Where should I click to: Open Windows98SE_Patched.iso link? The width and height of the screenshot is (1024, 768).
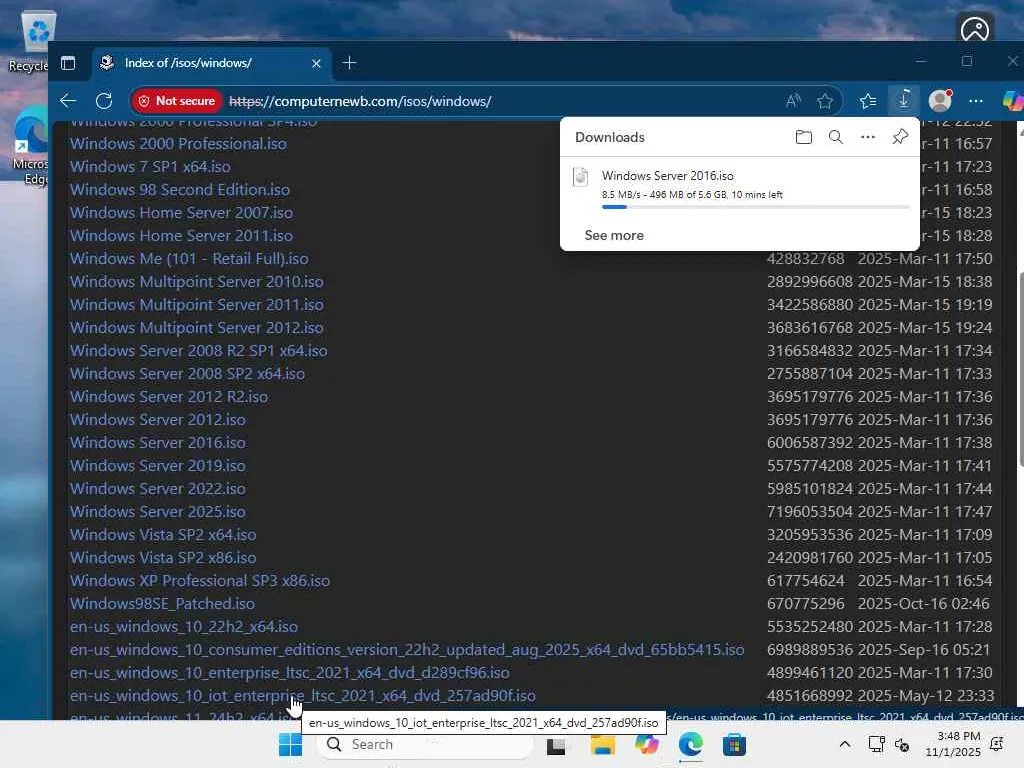163,603
